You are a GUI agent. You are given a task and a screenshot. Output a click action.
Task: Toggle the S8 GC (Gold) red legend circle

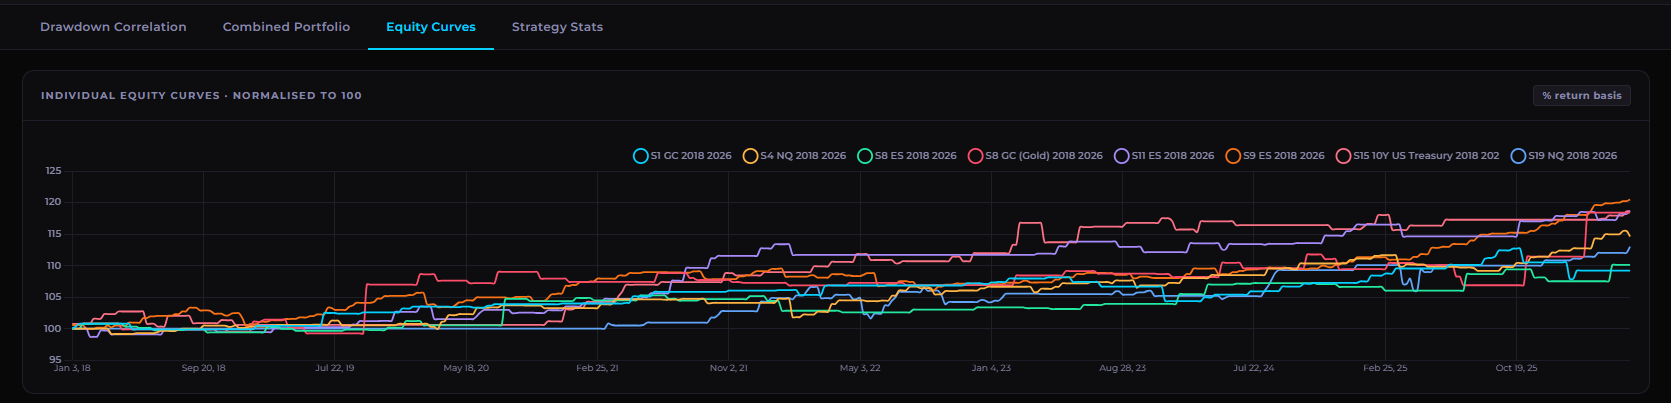click(975, 156)
